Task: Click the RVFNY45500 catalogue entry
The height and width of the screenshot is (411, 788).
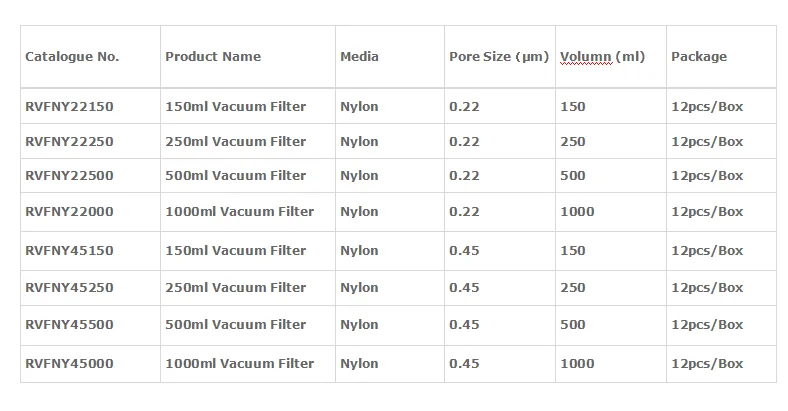Action: (x=69, y=325)
